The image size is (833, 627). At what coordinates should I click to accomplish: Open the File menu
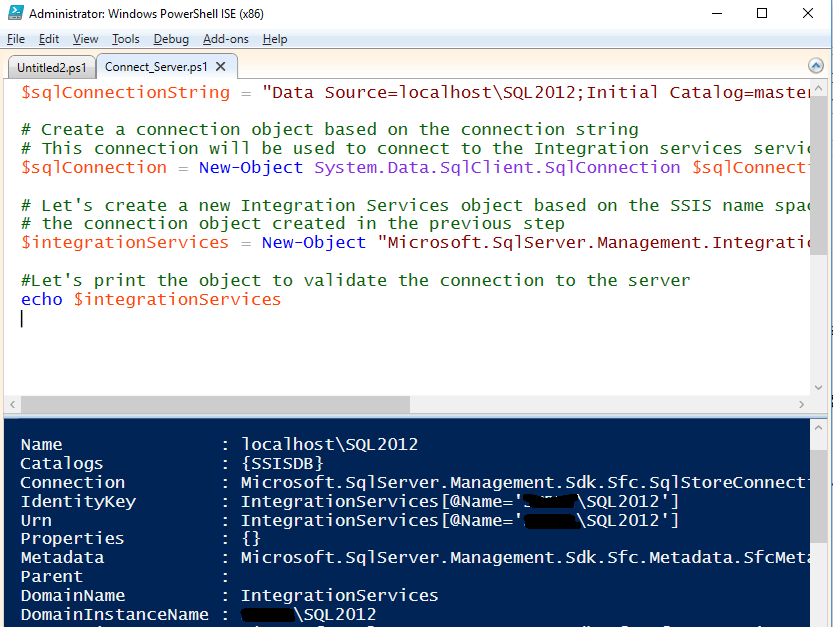click(16, 39)
